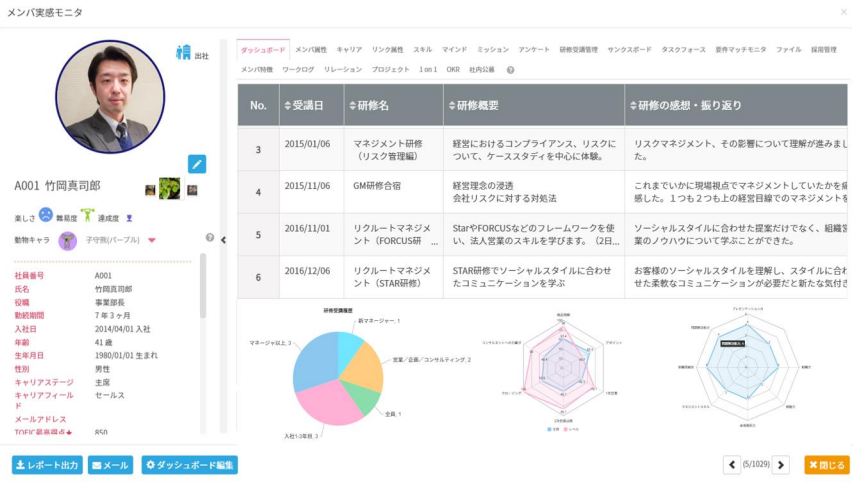Click the purple koala animal character icon
Screen dimensions: 854x482
coord(68,240)
